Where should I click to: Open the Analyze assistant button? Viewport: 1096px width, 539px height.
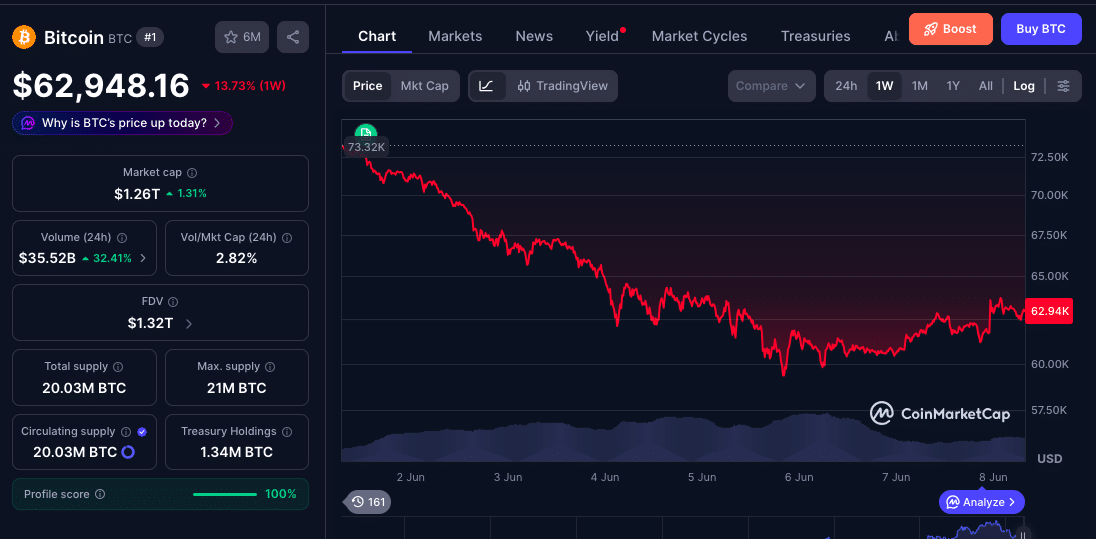(981, 502)
